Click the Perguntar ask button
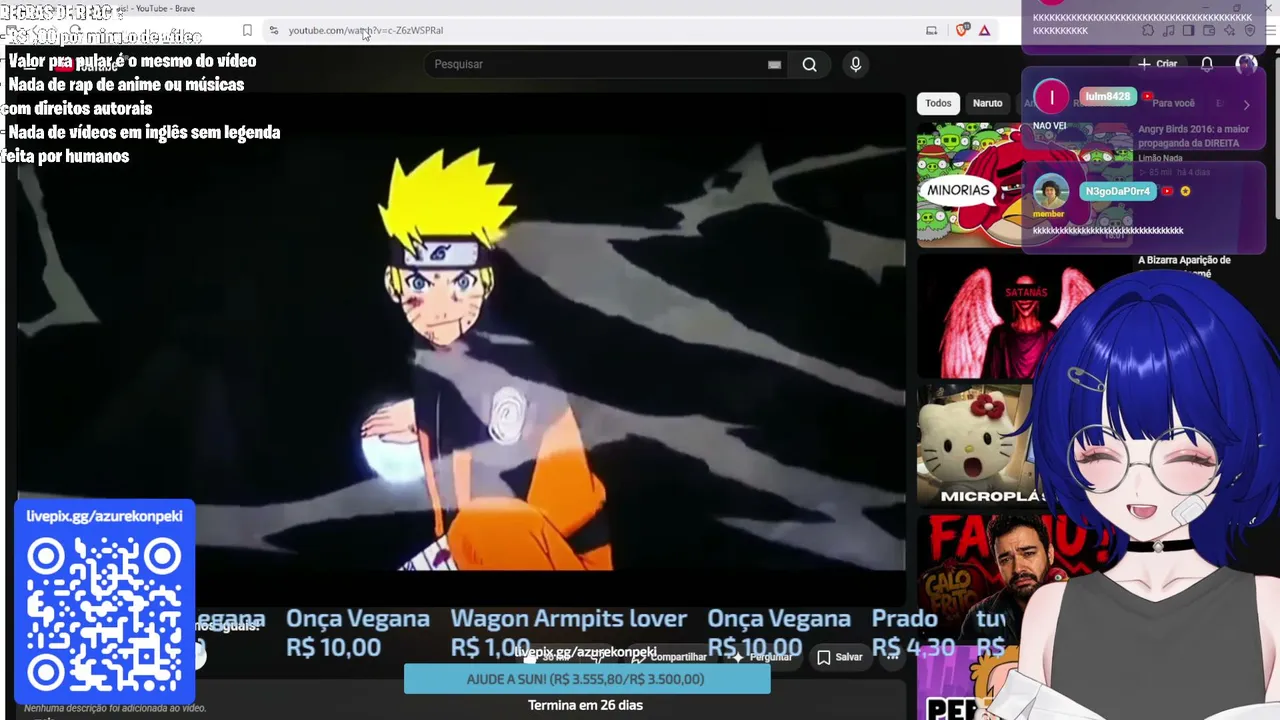The width and height of the screenshot is (1280, 720). [762, 657]
